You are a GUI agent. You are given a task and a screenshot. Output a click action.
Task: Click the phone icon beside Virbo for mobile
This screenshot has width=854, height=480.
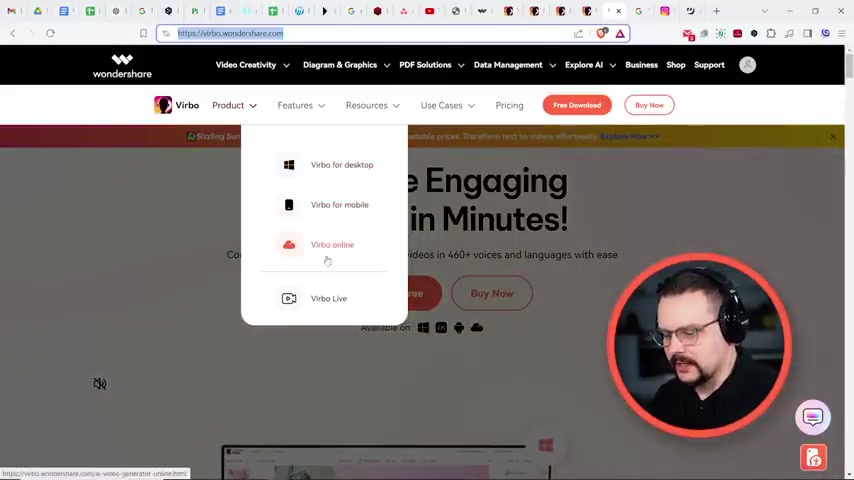tap(289, 205)
